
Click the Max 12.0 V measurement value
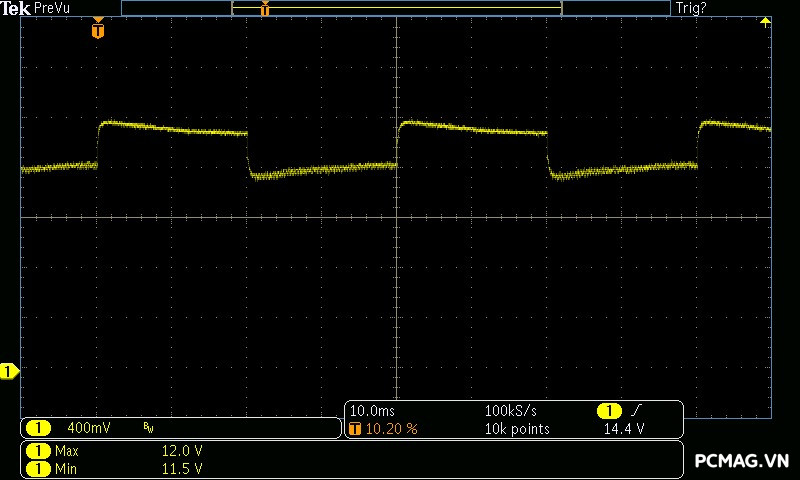point(182,451)
